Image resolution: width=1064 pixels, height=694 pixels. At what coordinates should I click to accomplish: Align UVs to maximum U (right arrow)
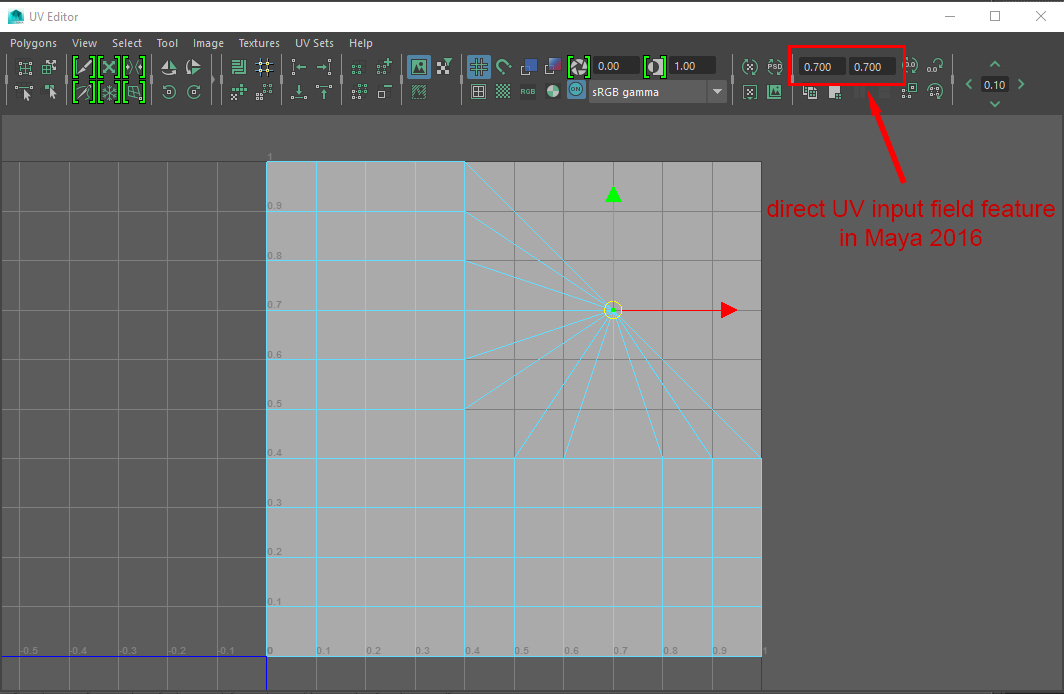pyautogui.click(x=324, y=66)
